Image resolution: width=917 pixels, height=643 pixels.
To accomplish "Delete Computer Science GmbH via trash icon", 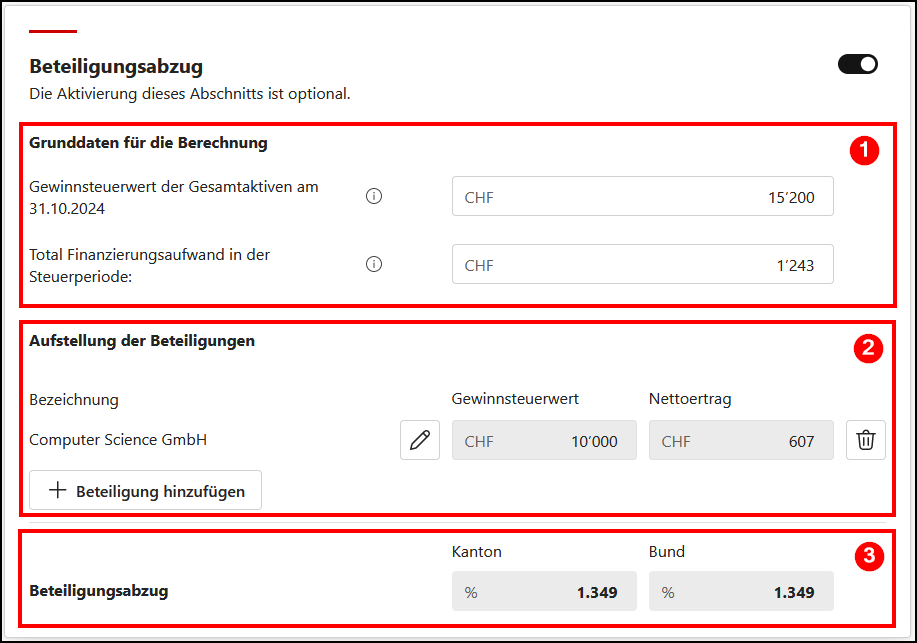I will pyautogui.click(x=866, y=440).
